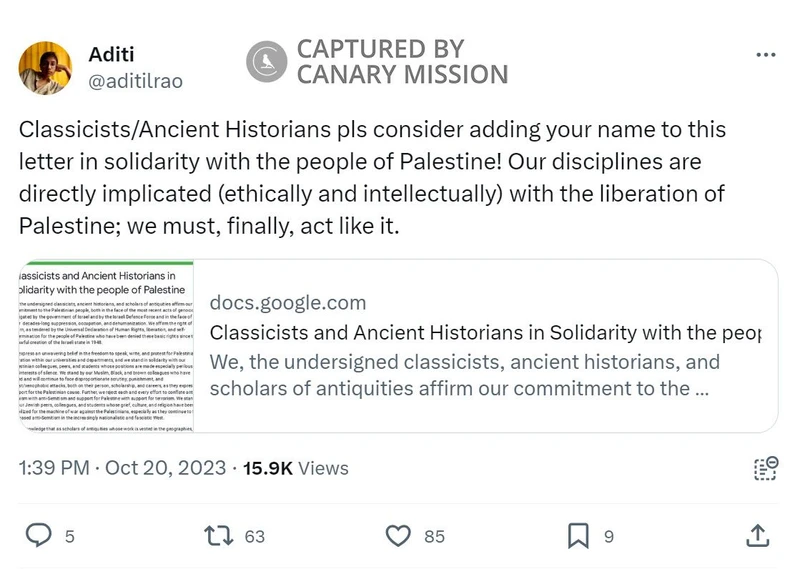Click the reply speech bubble icon
Viewport: 800px width, 569px height.
tap(37, 536)
